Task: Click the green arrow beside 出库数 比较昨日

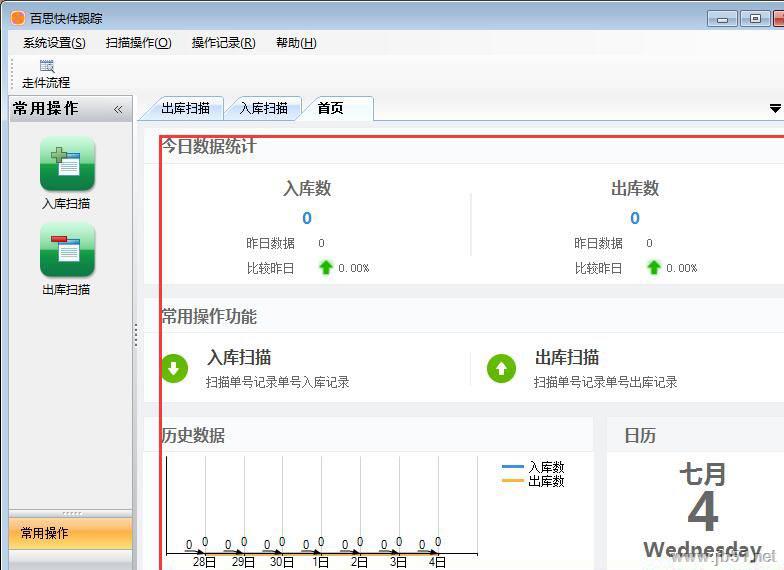Action: 654,268
